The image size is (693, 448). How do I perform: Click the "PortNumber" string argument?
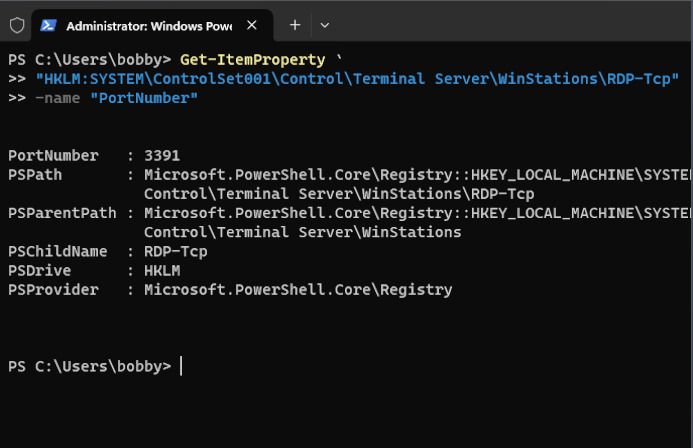point(144,98)
